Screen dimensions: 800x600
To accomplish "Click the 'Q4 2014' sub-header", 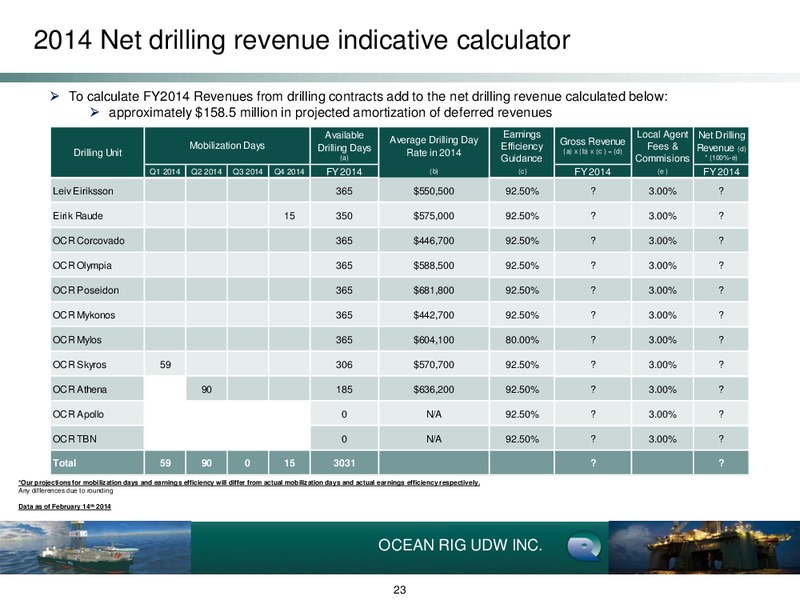I will 289,171.
